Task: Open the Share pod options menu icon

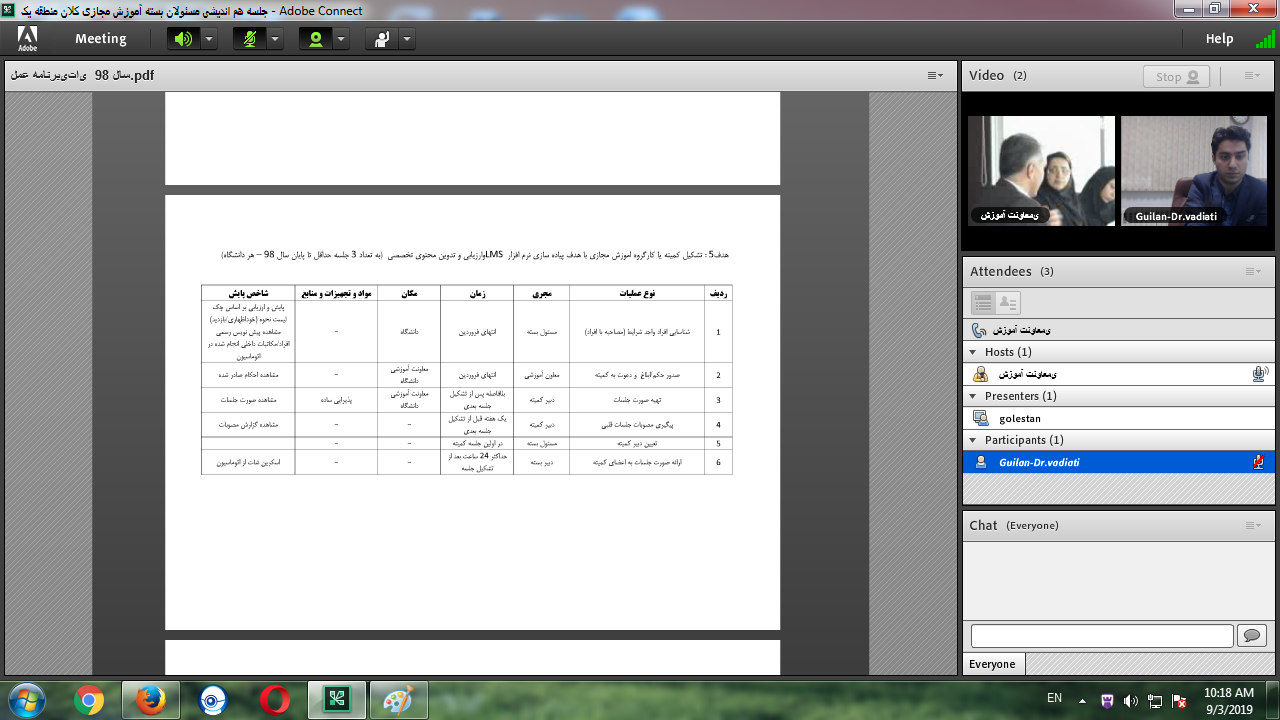Action: [935, 76]
